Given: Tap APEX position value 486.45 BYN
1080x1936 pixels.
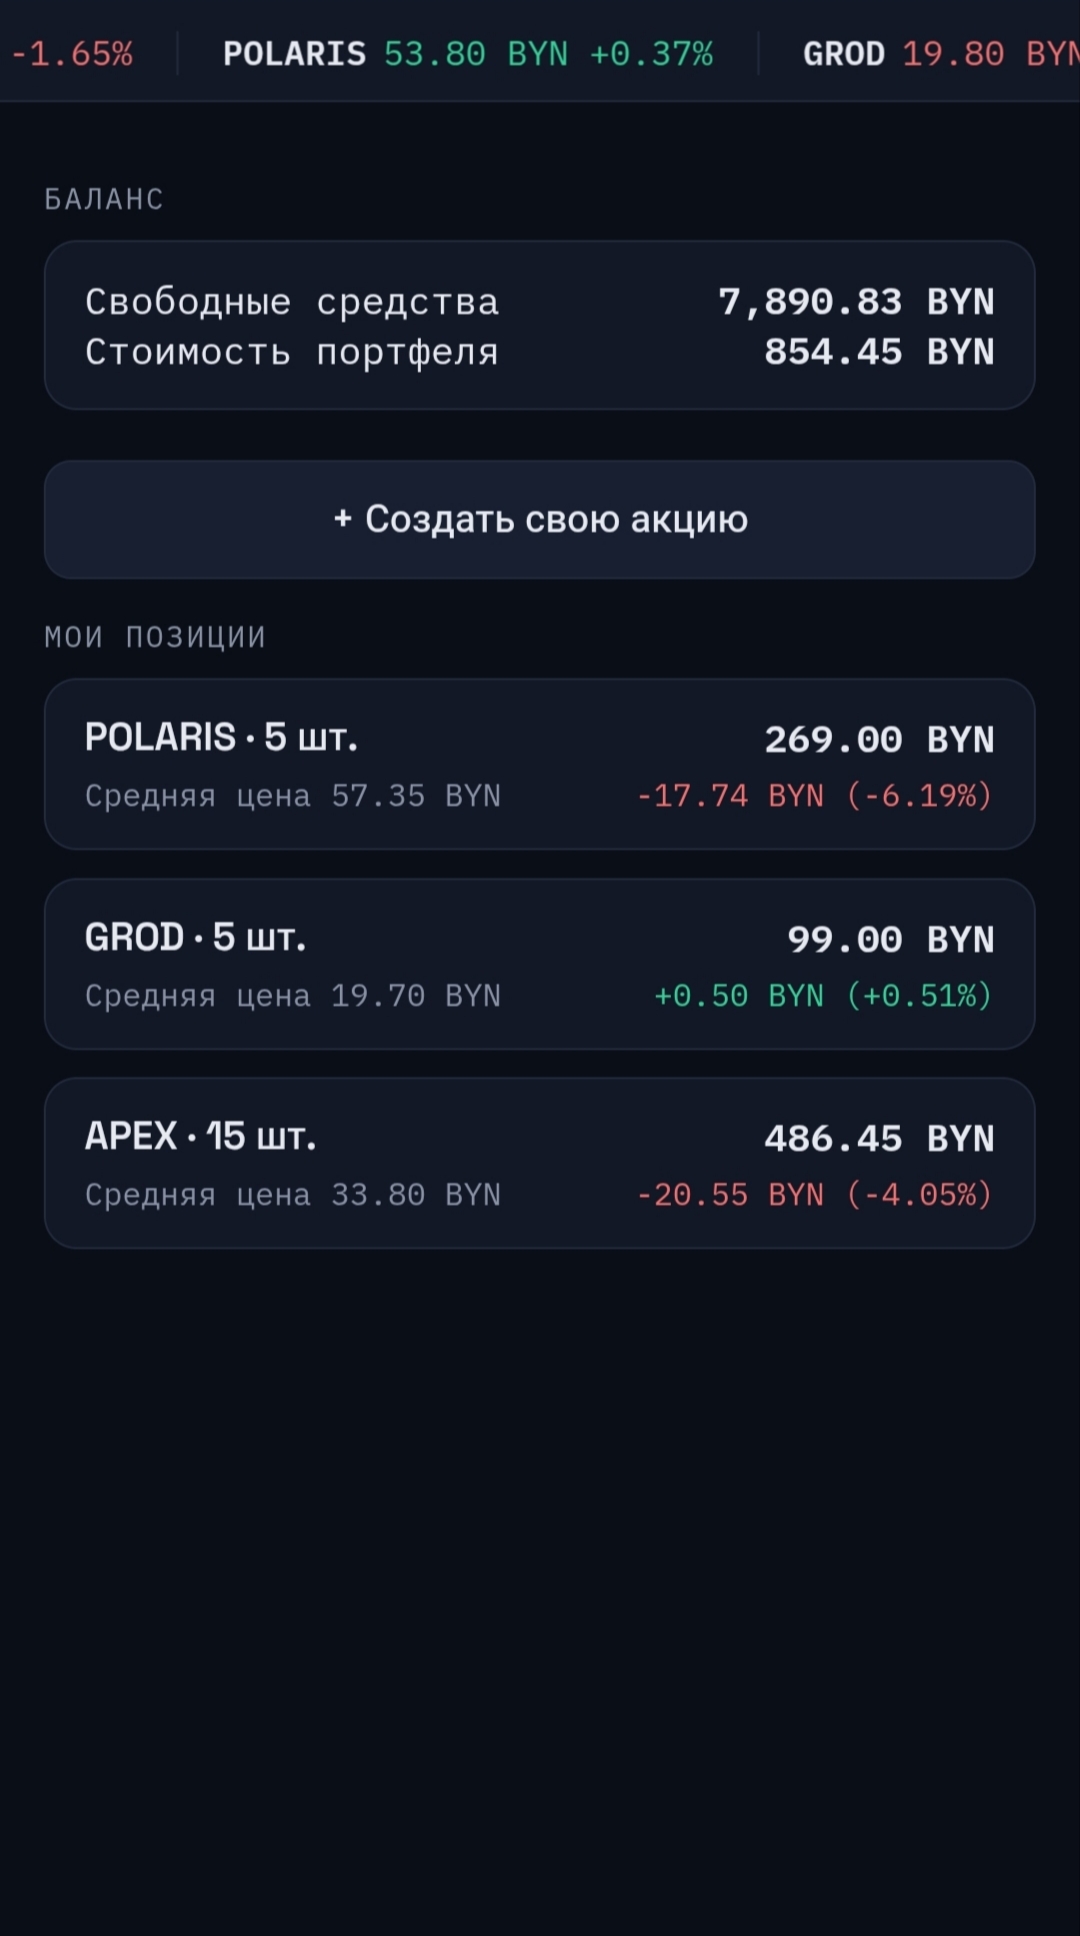Looking at the screenshot, I should pyautogui.click(x=879, y=1138).
